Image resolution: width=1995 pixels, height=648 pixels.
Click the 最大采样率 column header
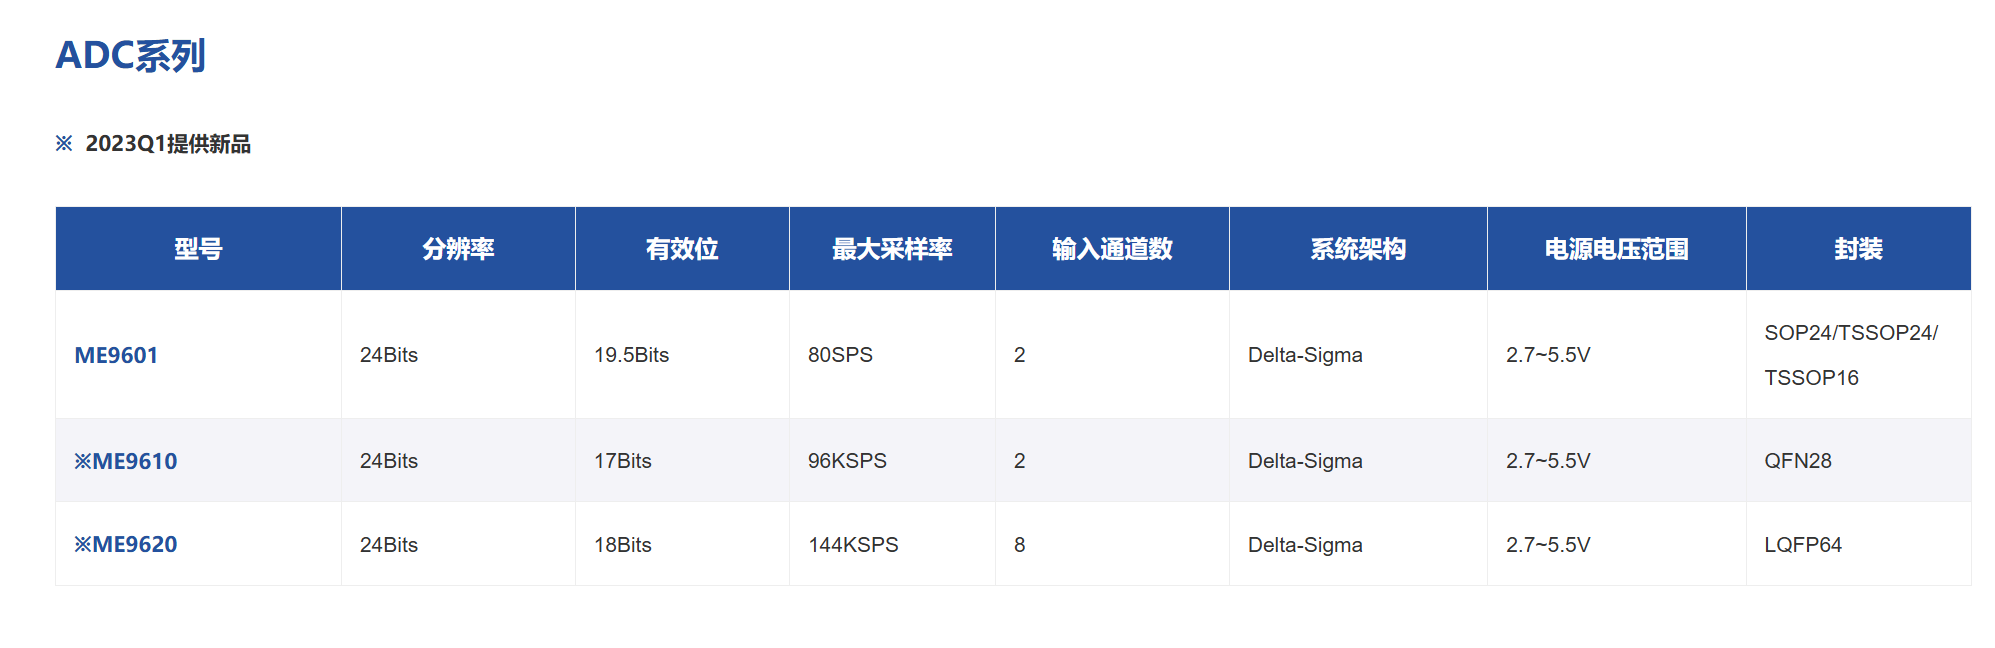click(x=892, y=249)
